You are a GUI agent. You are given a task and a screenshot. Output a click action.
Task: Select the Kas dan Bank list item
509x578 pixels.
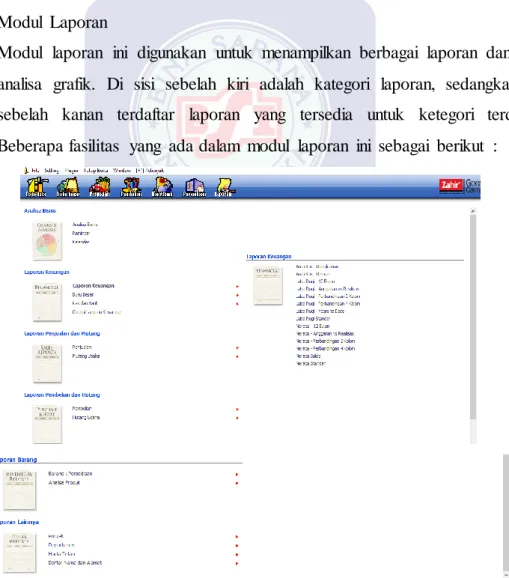coord(85,303)
